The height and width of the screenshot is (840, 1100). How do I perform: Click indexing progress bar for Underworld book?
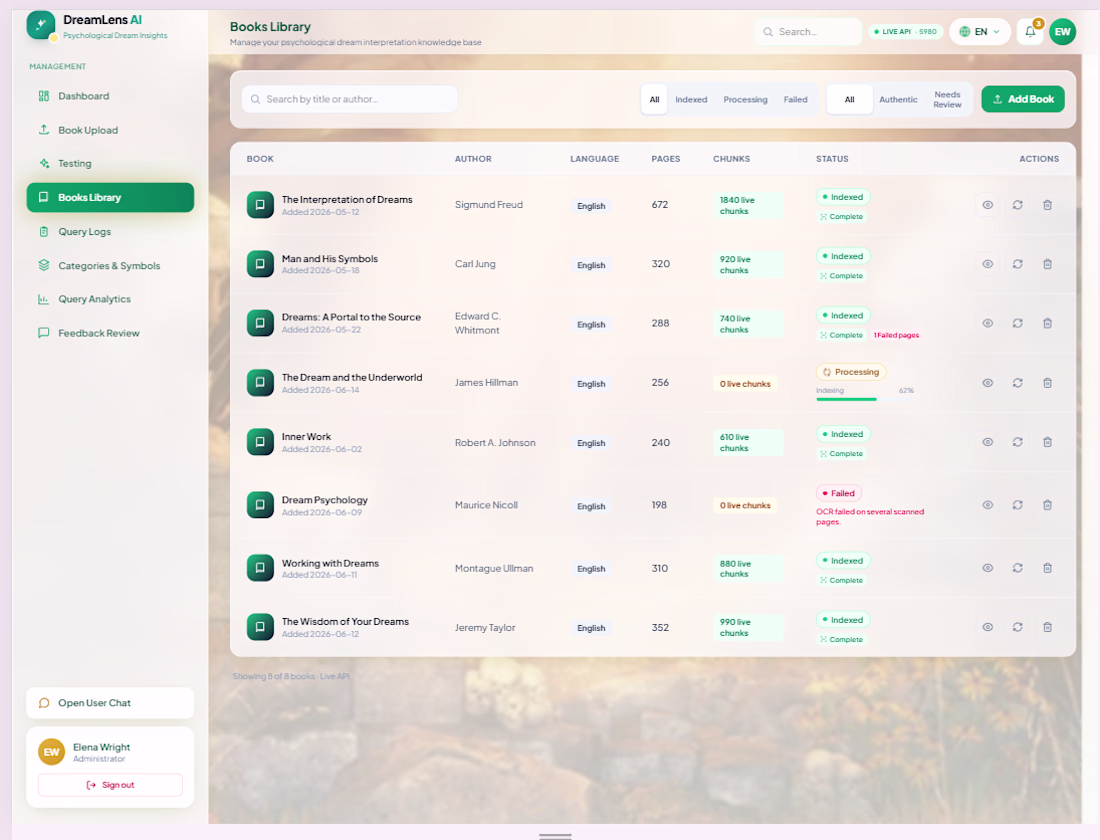864,399
